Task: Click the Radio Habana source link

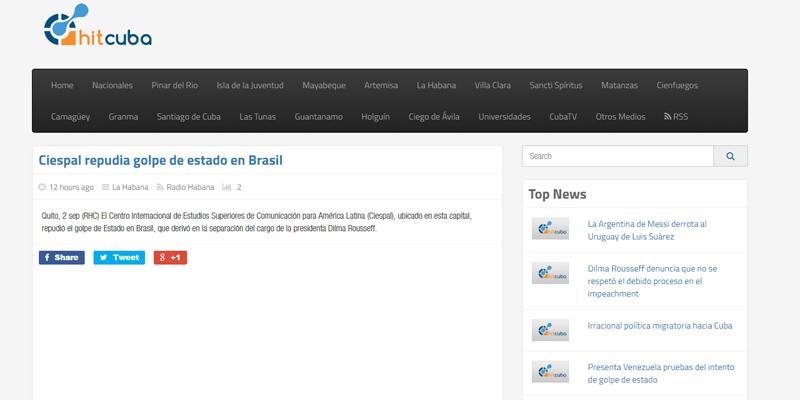Action: coord(188,187)
